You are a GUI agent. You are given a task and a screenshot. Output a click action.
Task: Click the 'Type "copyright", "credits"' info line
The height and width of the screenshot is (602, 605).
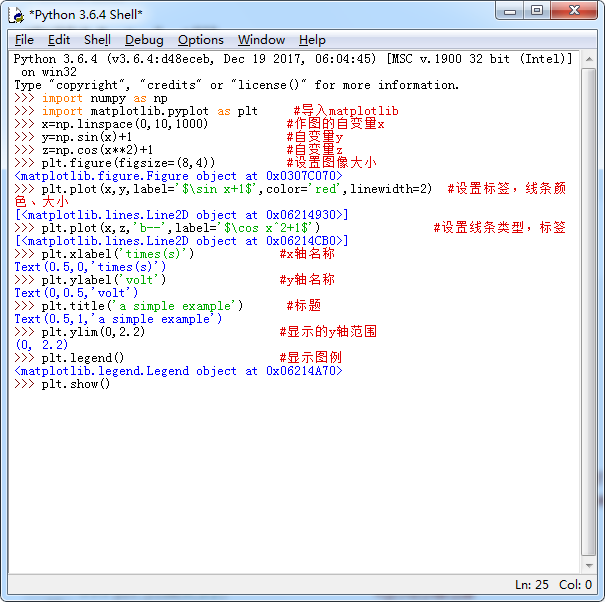coord(237,85)
